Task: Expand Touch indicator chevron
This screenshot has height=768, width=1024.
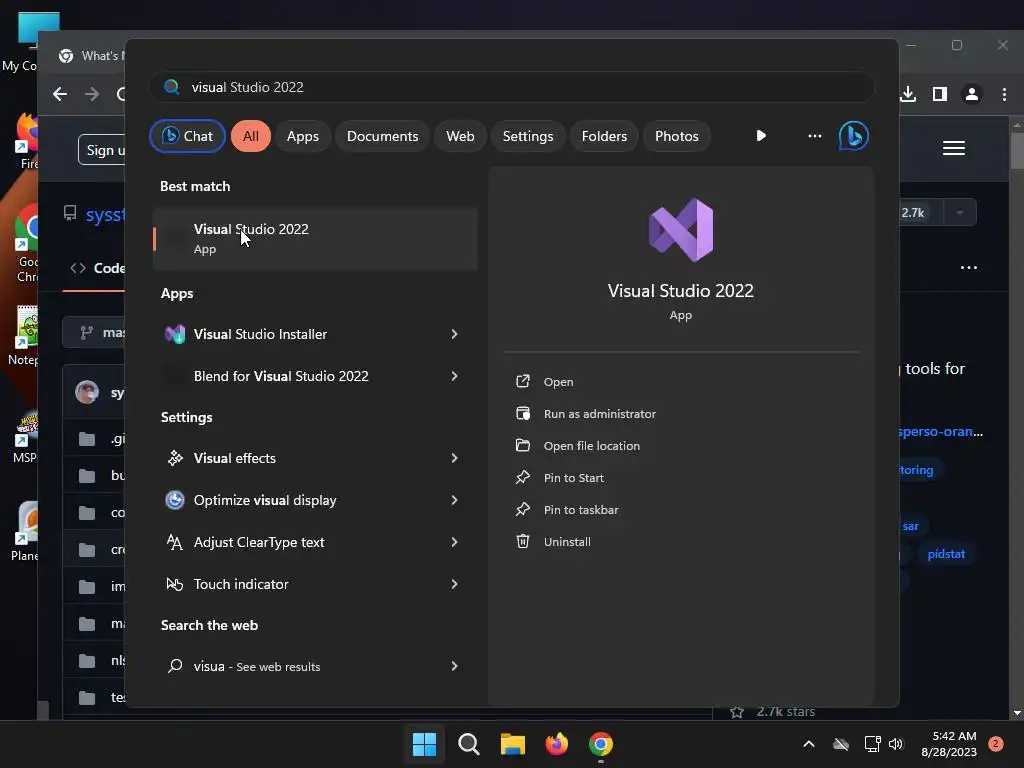Action: coord(454,584)
